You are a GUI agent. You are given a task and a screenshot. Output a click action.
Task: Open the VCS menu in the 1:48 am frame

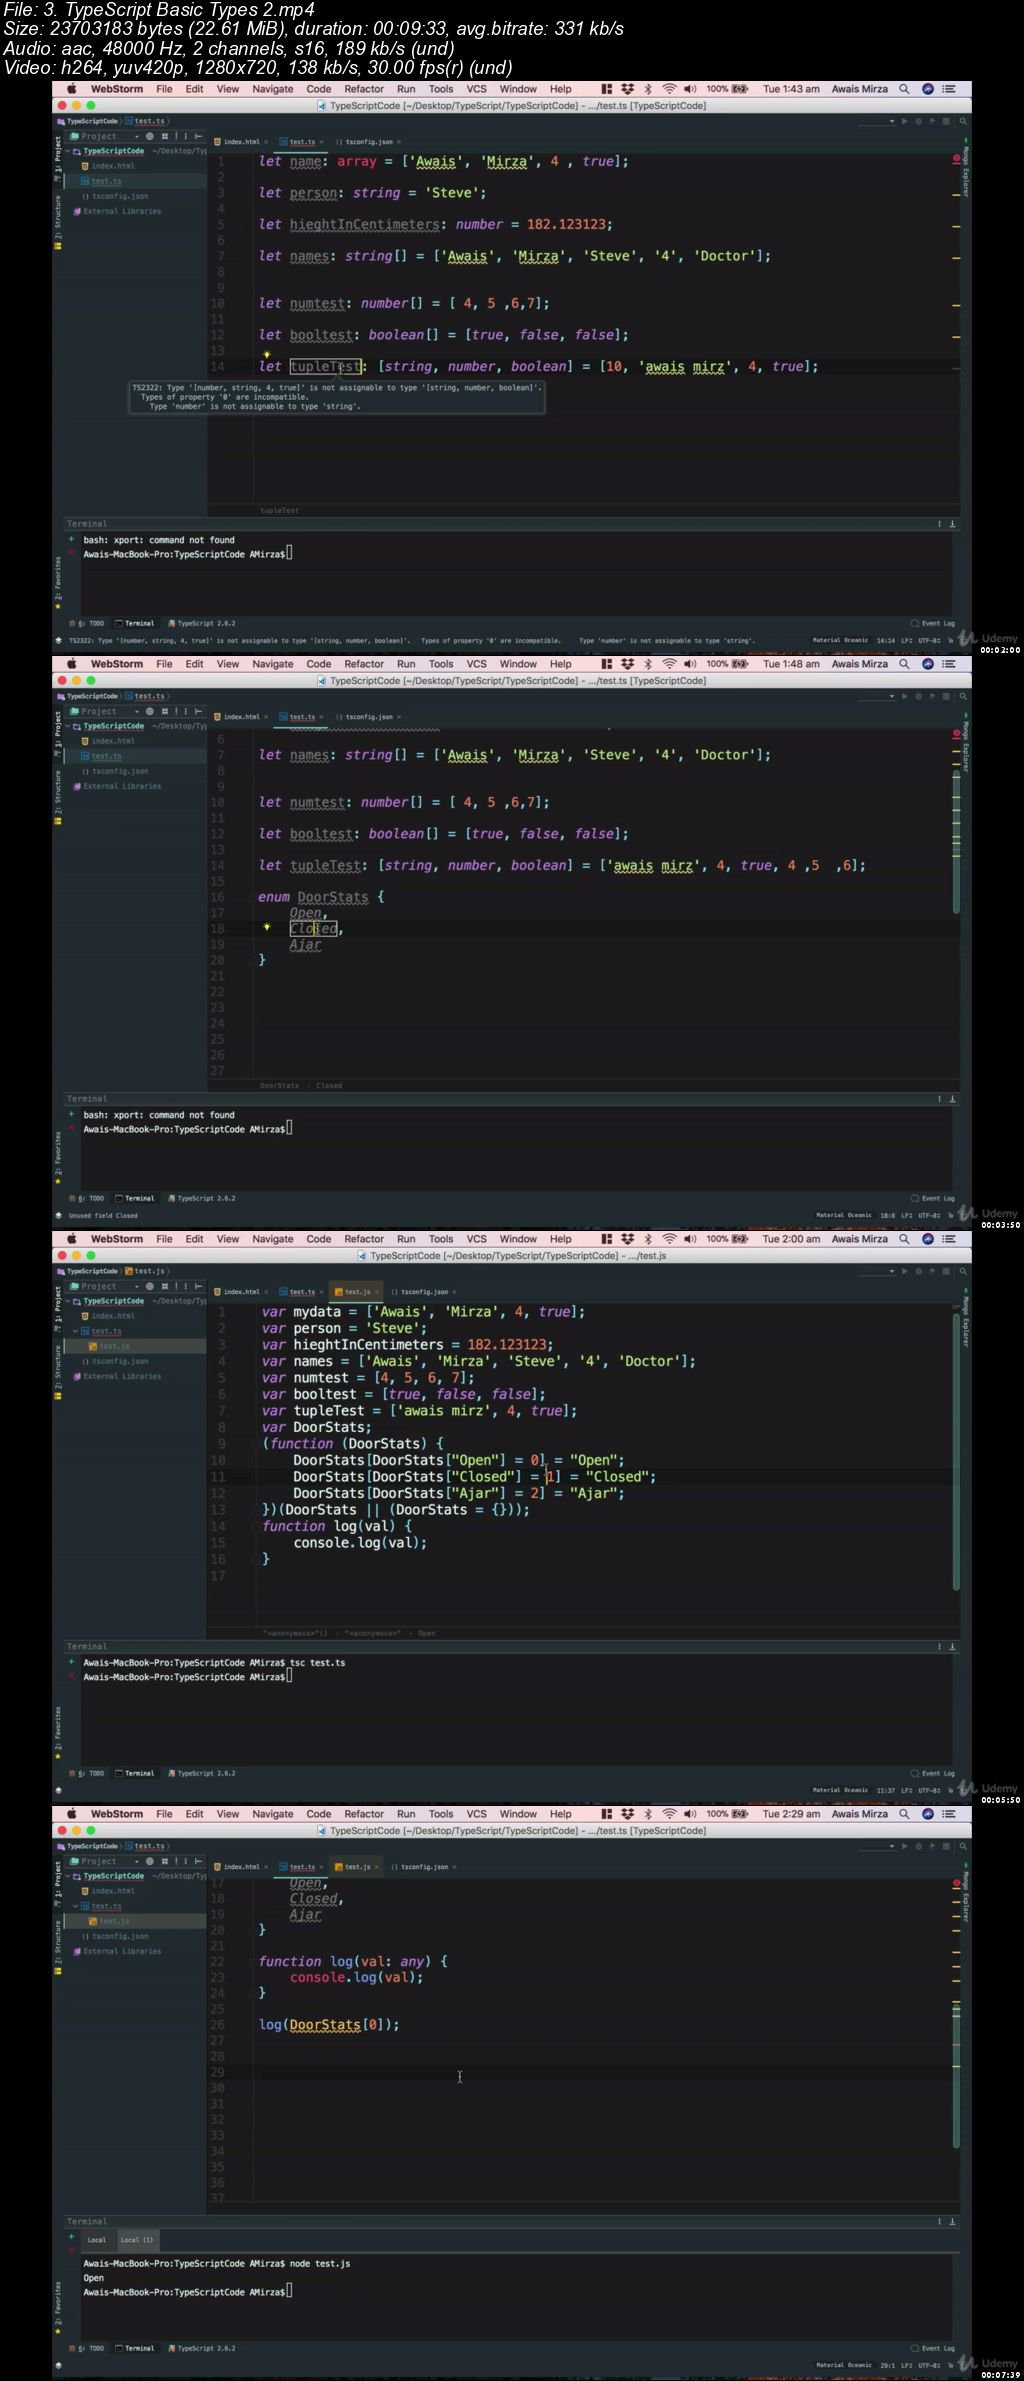(x=477, y=664)
